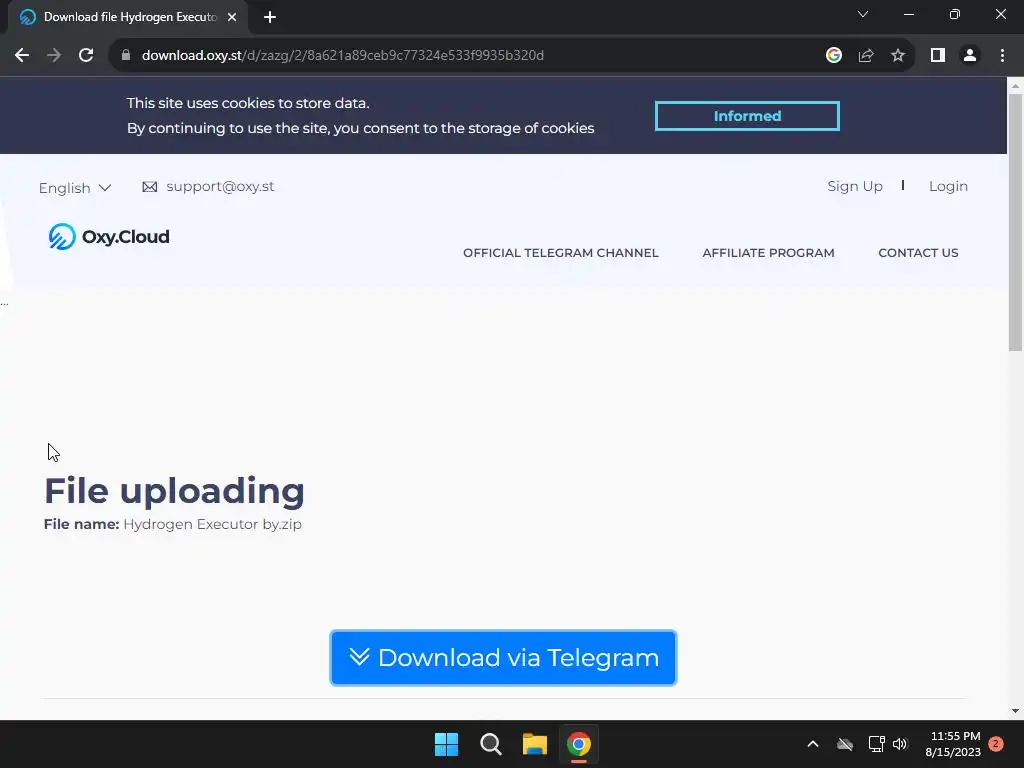
Task: Open the notification badge showing 2
Action: pos(996,744)
